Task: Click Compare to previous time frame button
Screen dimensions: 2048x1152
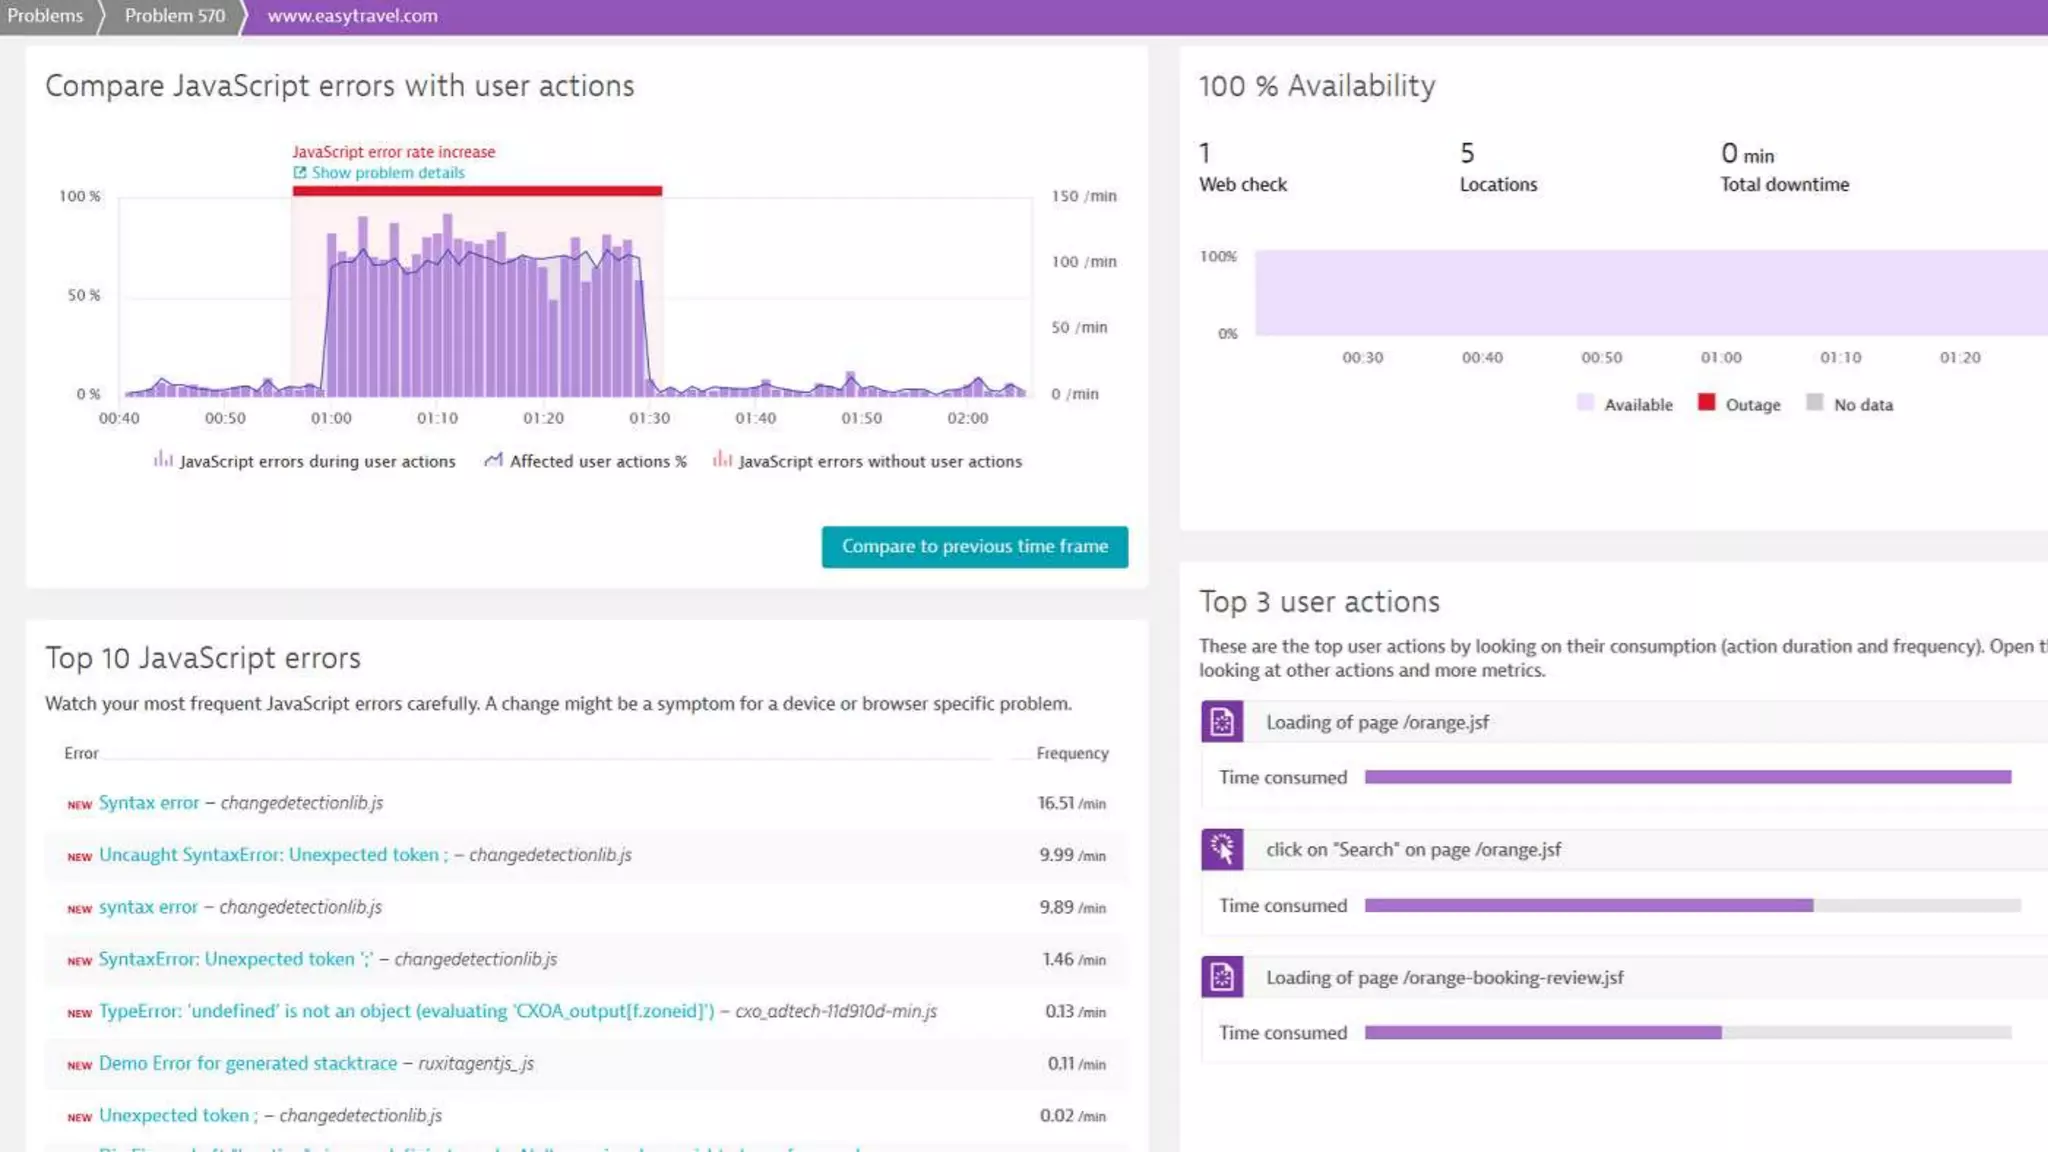Action: (x=974, y=546)
